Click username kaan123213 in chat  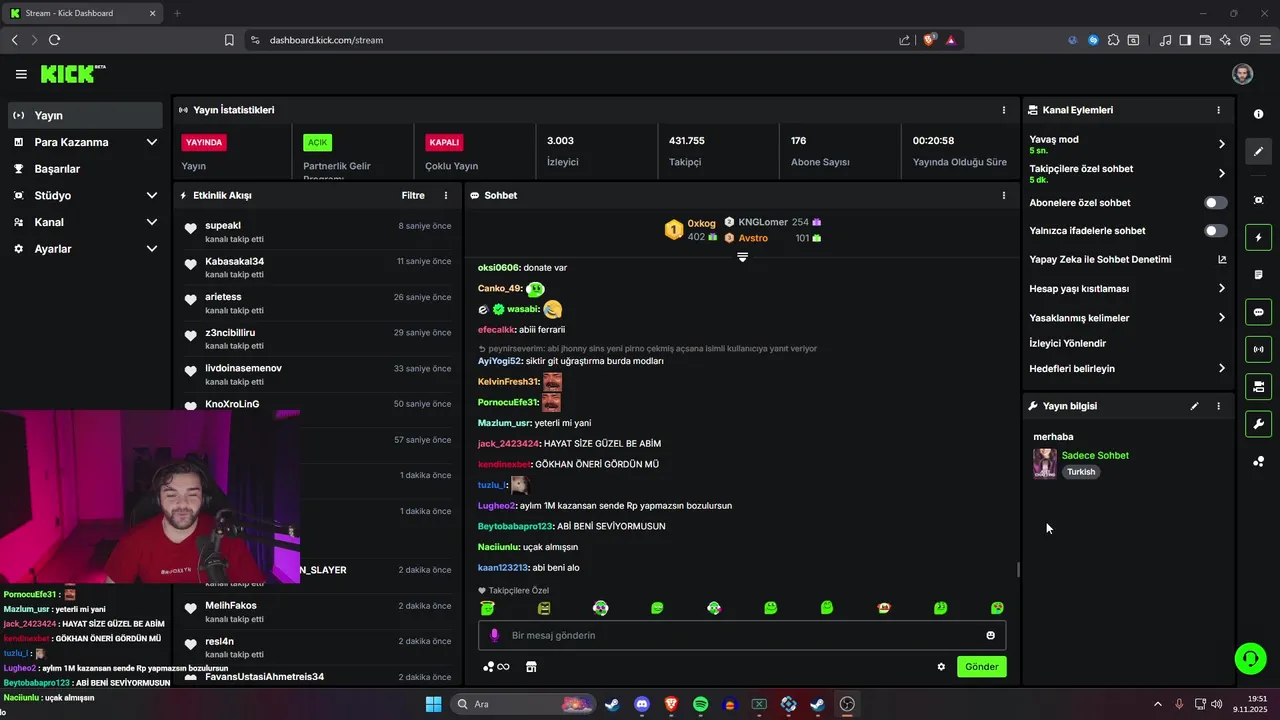tap(503, 568)
